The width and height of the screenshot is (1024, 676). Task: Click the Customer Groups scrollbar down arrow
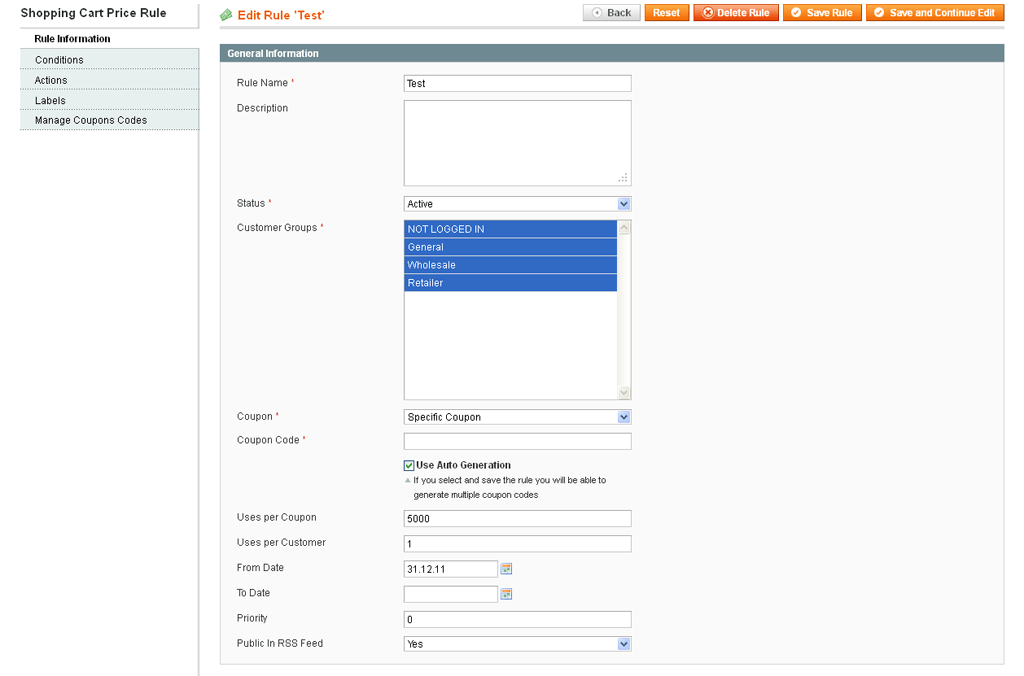(x=624, y=393)
